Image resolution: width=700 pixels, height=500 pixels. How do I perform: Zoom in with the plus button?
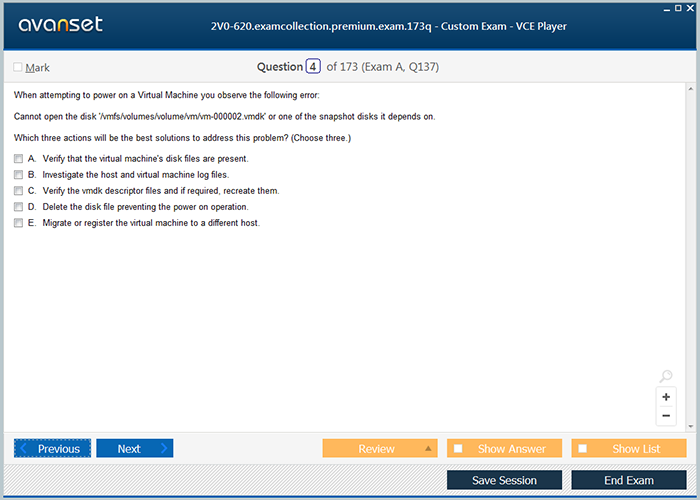[x=666, y=397]
